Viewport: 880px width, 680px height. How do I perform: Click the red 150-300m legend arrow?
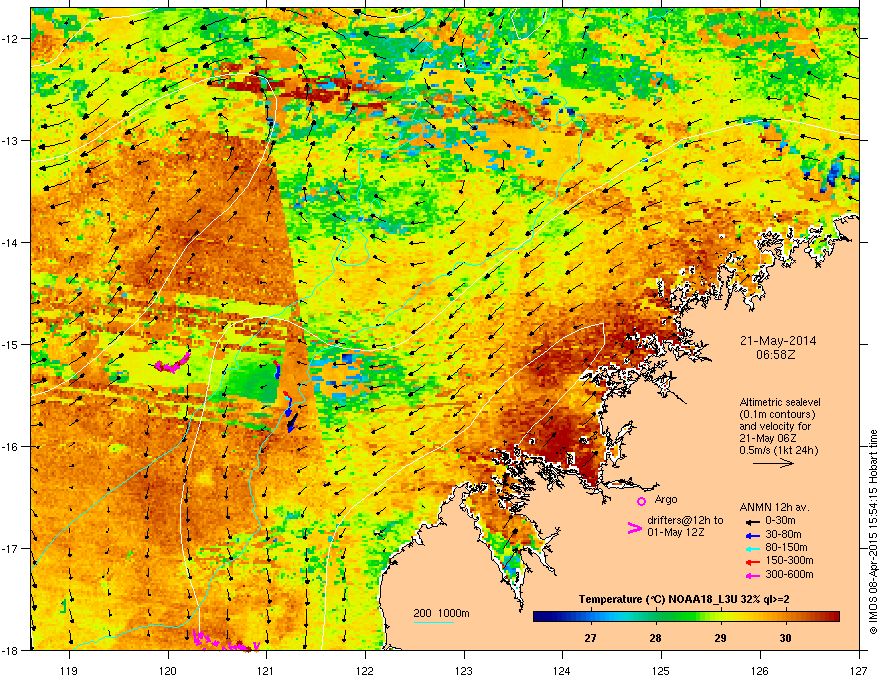[x=753, y=562]
